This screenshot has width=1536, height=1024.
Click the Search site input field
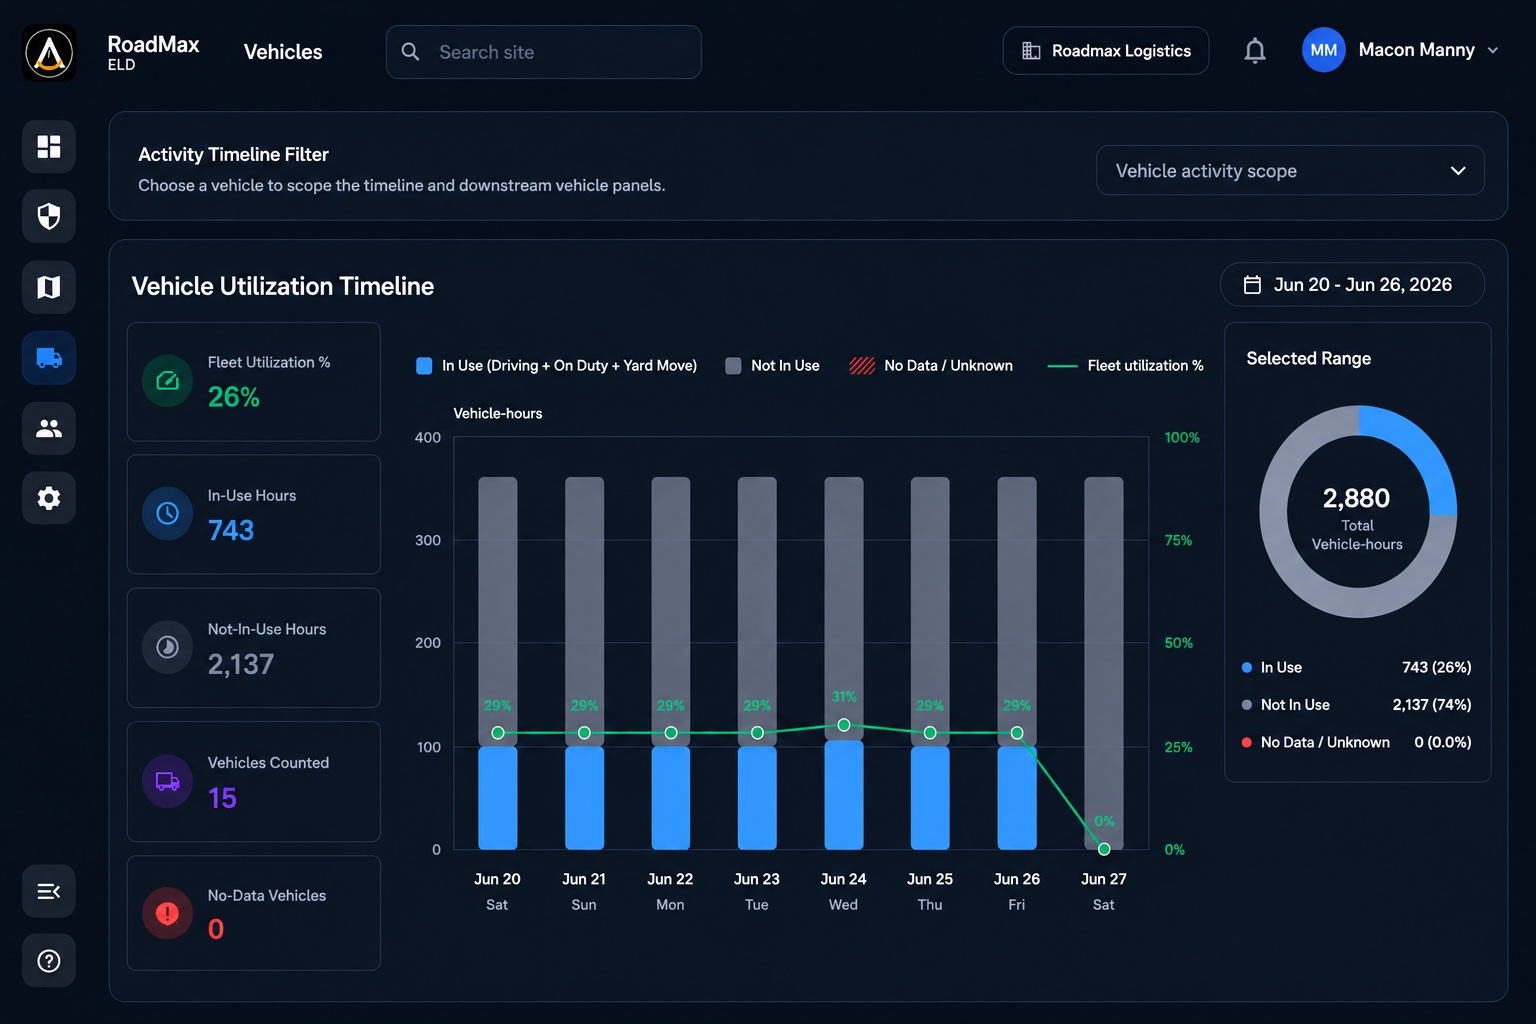[544, 52]
